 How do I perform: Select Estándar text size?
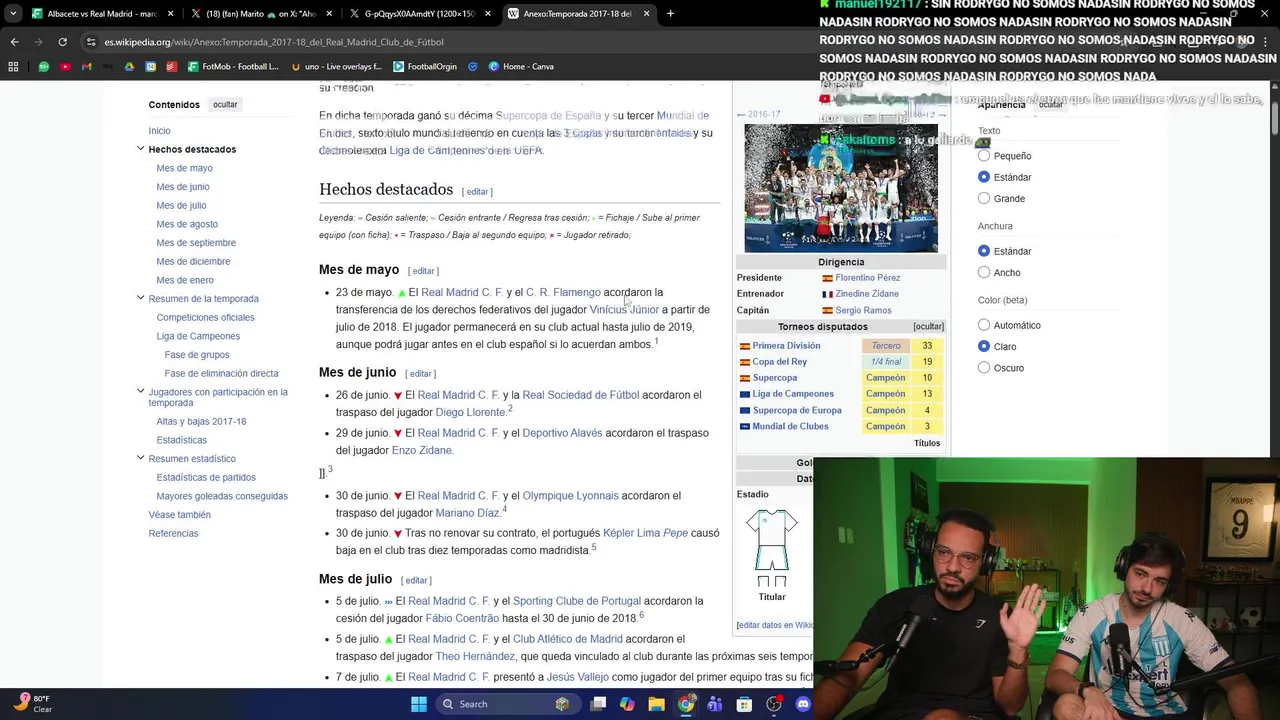tap(984, 177)
